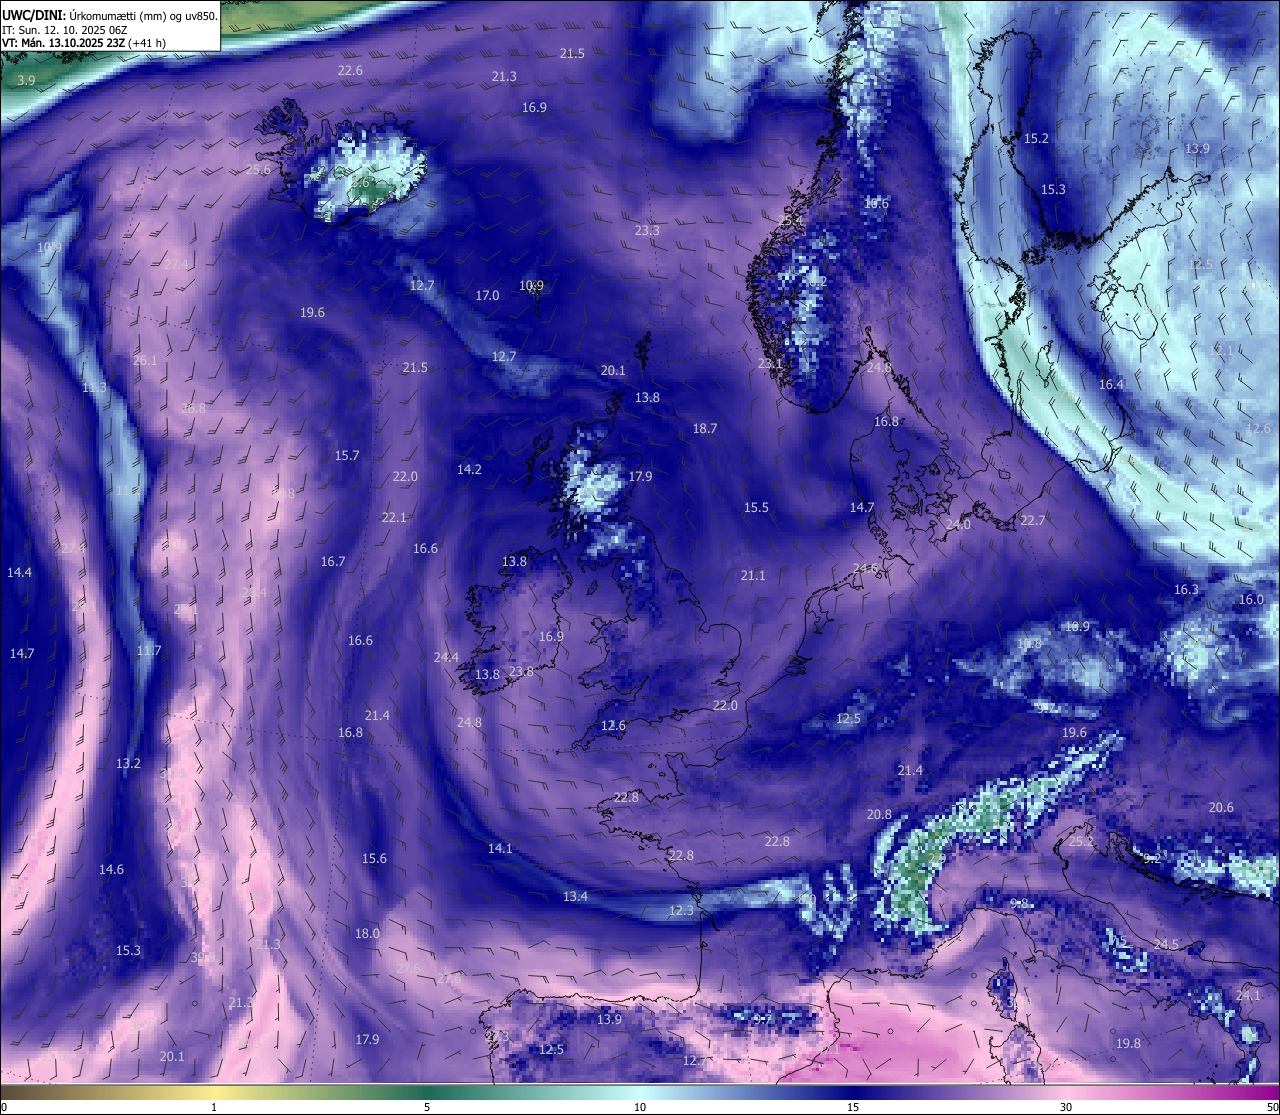Click the '22.7' value on the map

point(1032,520)
